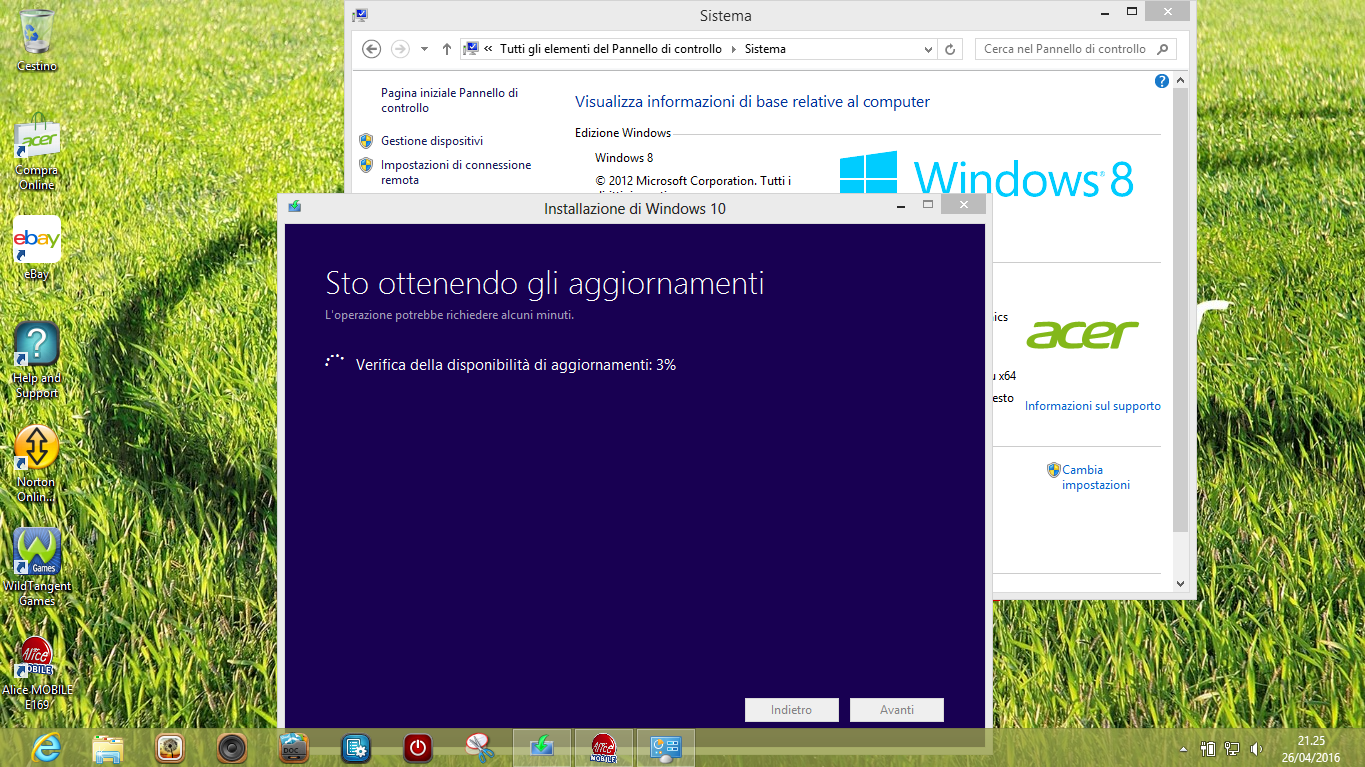Click 'Tutti gli elementi del Pannello di controllo' breadcrumb
Screen dimensions: 1365x767
click(611, 49)
